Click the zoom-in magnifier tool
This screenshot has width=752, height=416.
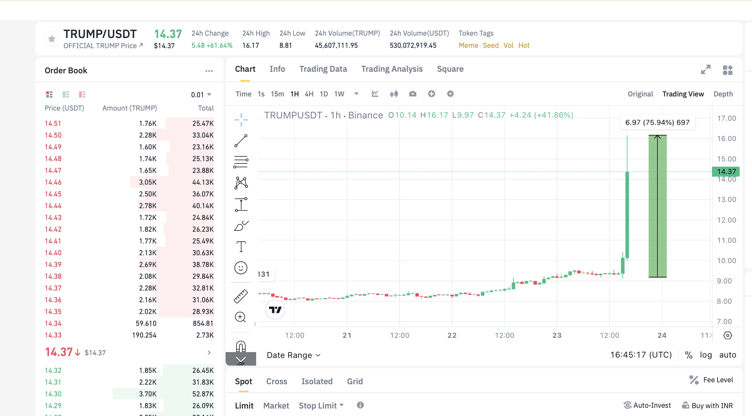241,318
